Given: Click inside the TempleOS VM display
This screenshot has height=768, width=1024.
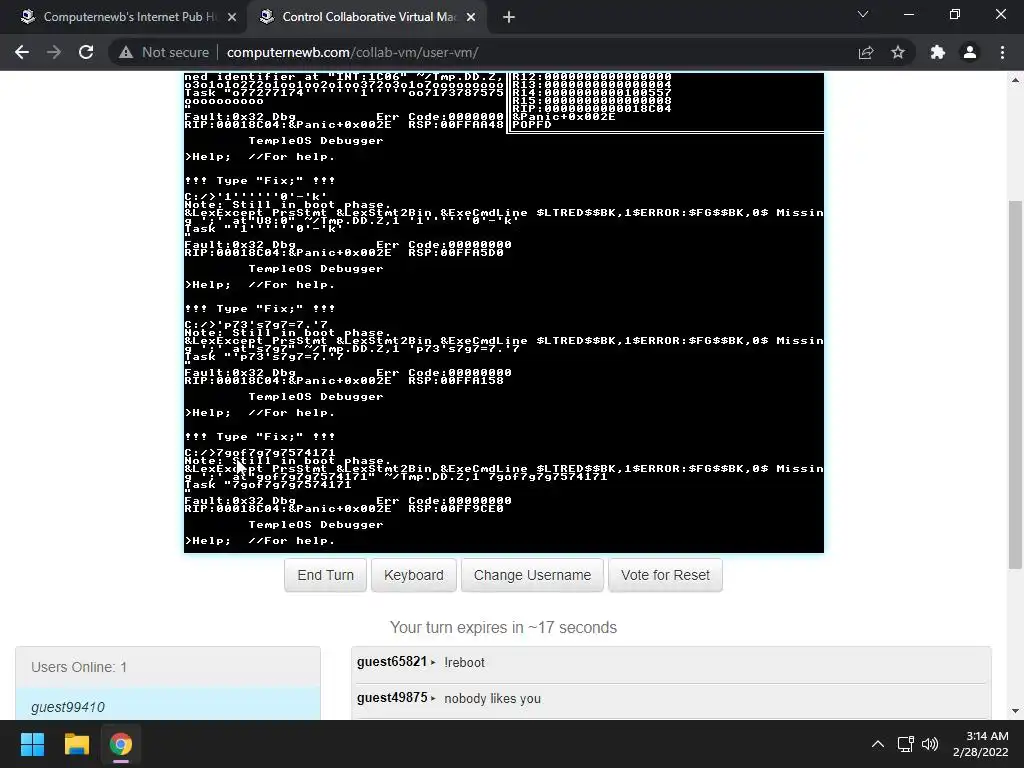Looking at the screenshot, I should (x=504, y=313).
